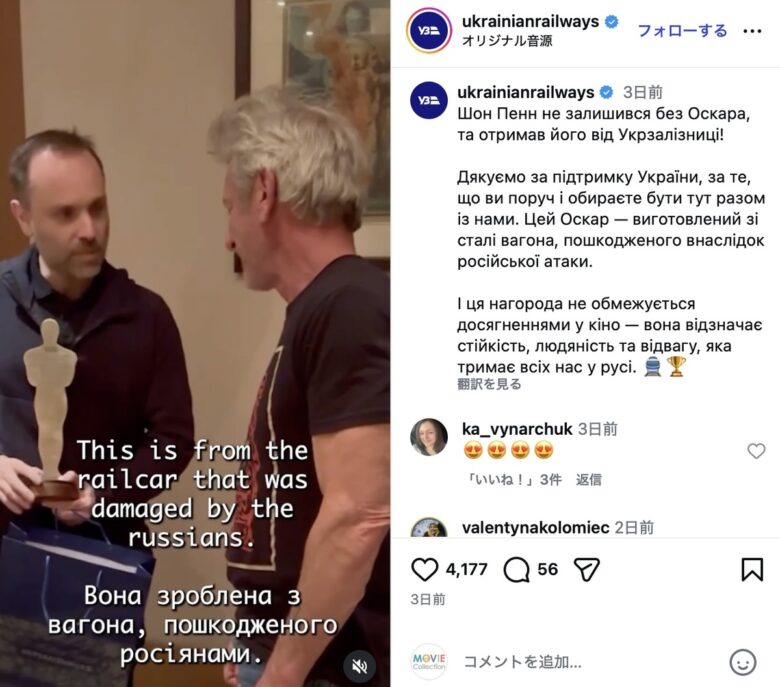Share post with paper plane icon
780x687 pixels.
(x=586, y=570)
